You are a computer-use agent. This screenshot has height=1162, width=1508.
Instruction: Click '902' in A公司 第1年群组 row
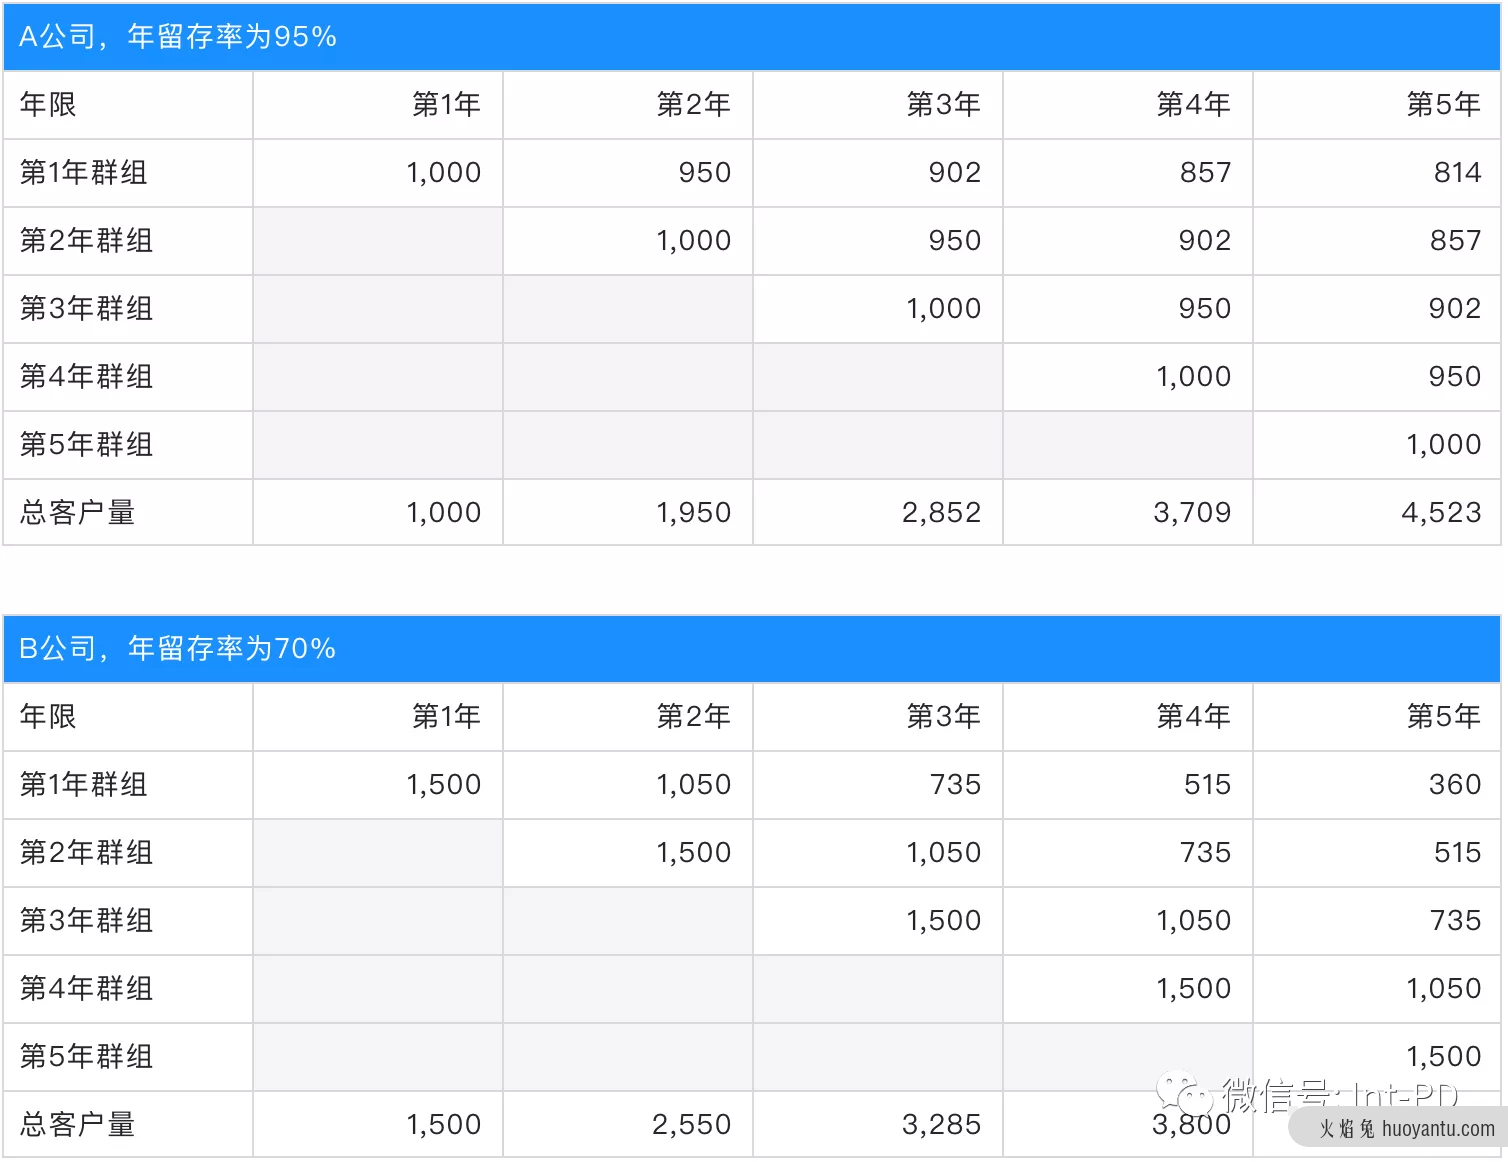point(955,173)
